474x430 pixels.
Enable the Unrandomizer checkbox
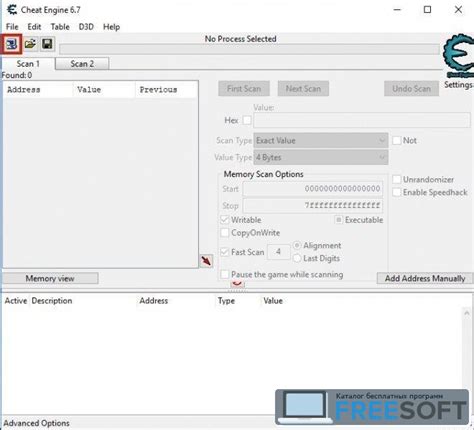397,179
